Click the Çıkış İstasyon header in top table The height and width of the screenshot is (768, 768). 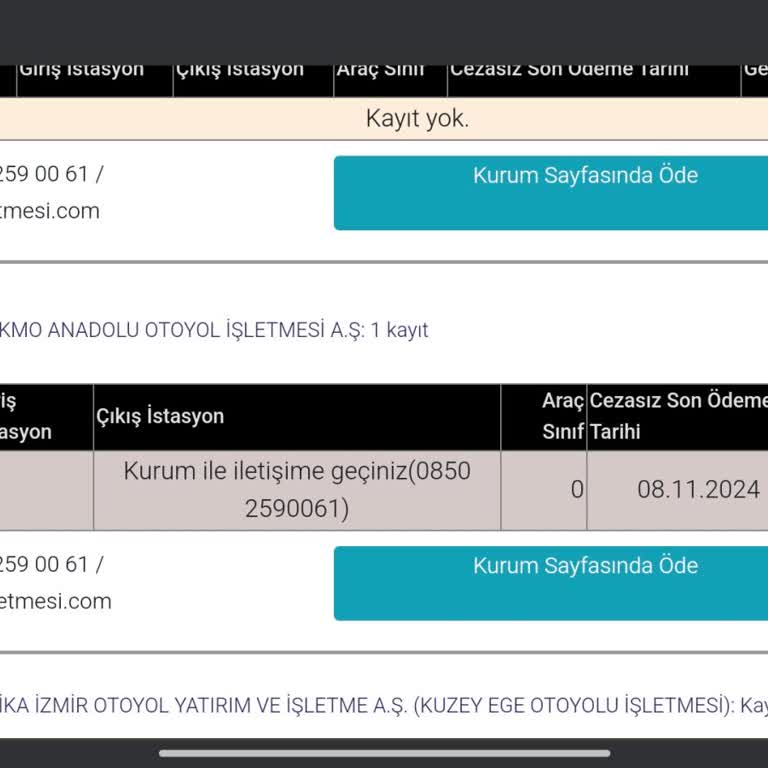(253, 81)
